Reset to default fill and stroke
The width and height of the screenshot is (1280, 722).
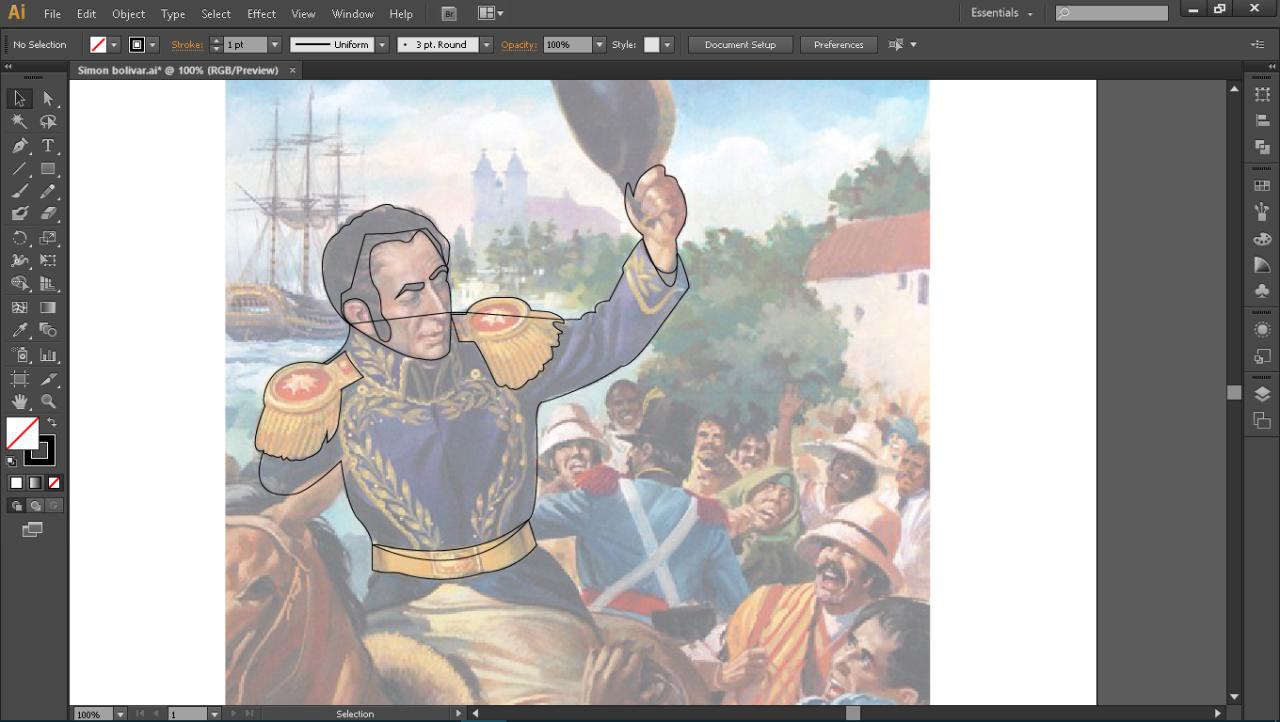click(x=11, y=461)
